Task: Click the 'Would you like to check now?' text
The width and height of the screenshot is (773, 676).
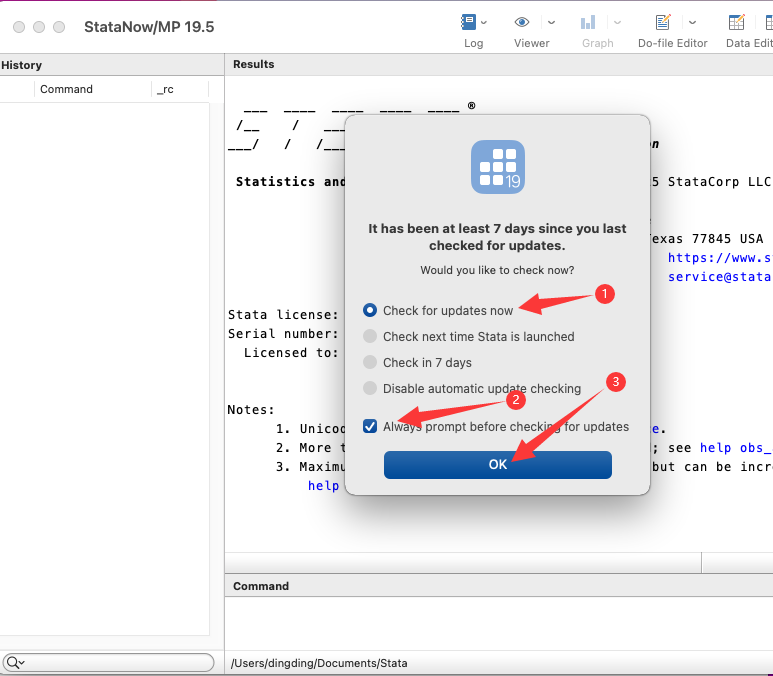Action: [497, 270]
